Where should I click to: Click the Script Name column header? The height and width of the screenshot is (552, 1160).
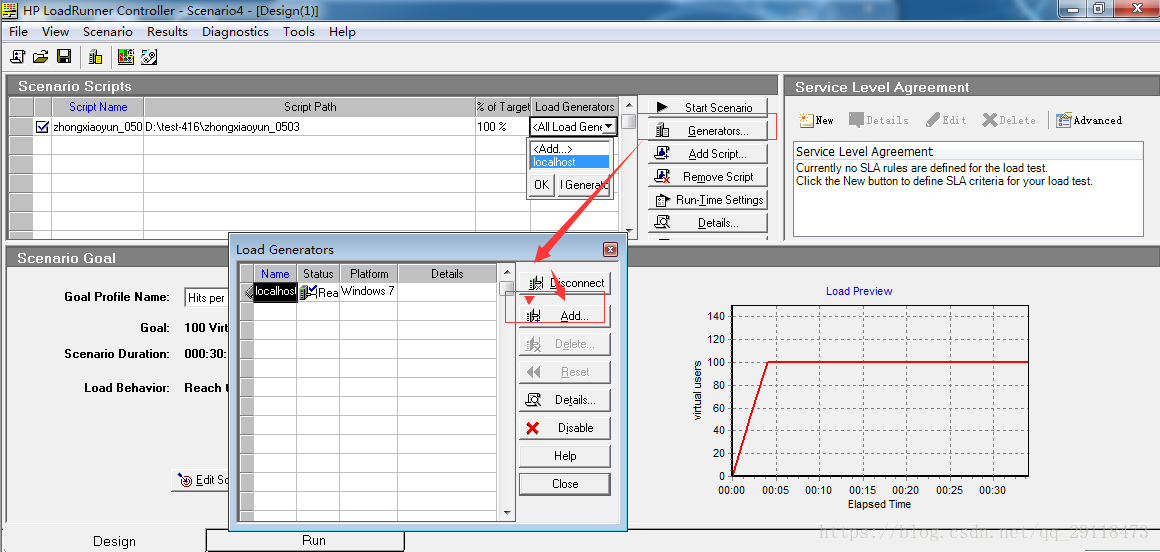click(98, 107)
